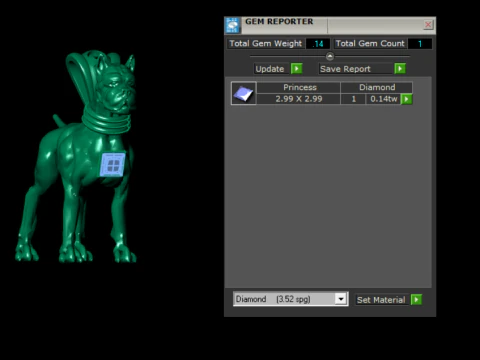480x360 pixels.
Task: Click green arrow next to Save Report
Action: (x=400, y=69)
